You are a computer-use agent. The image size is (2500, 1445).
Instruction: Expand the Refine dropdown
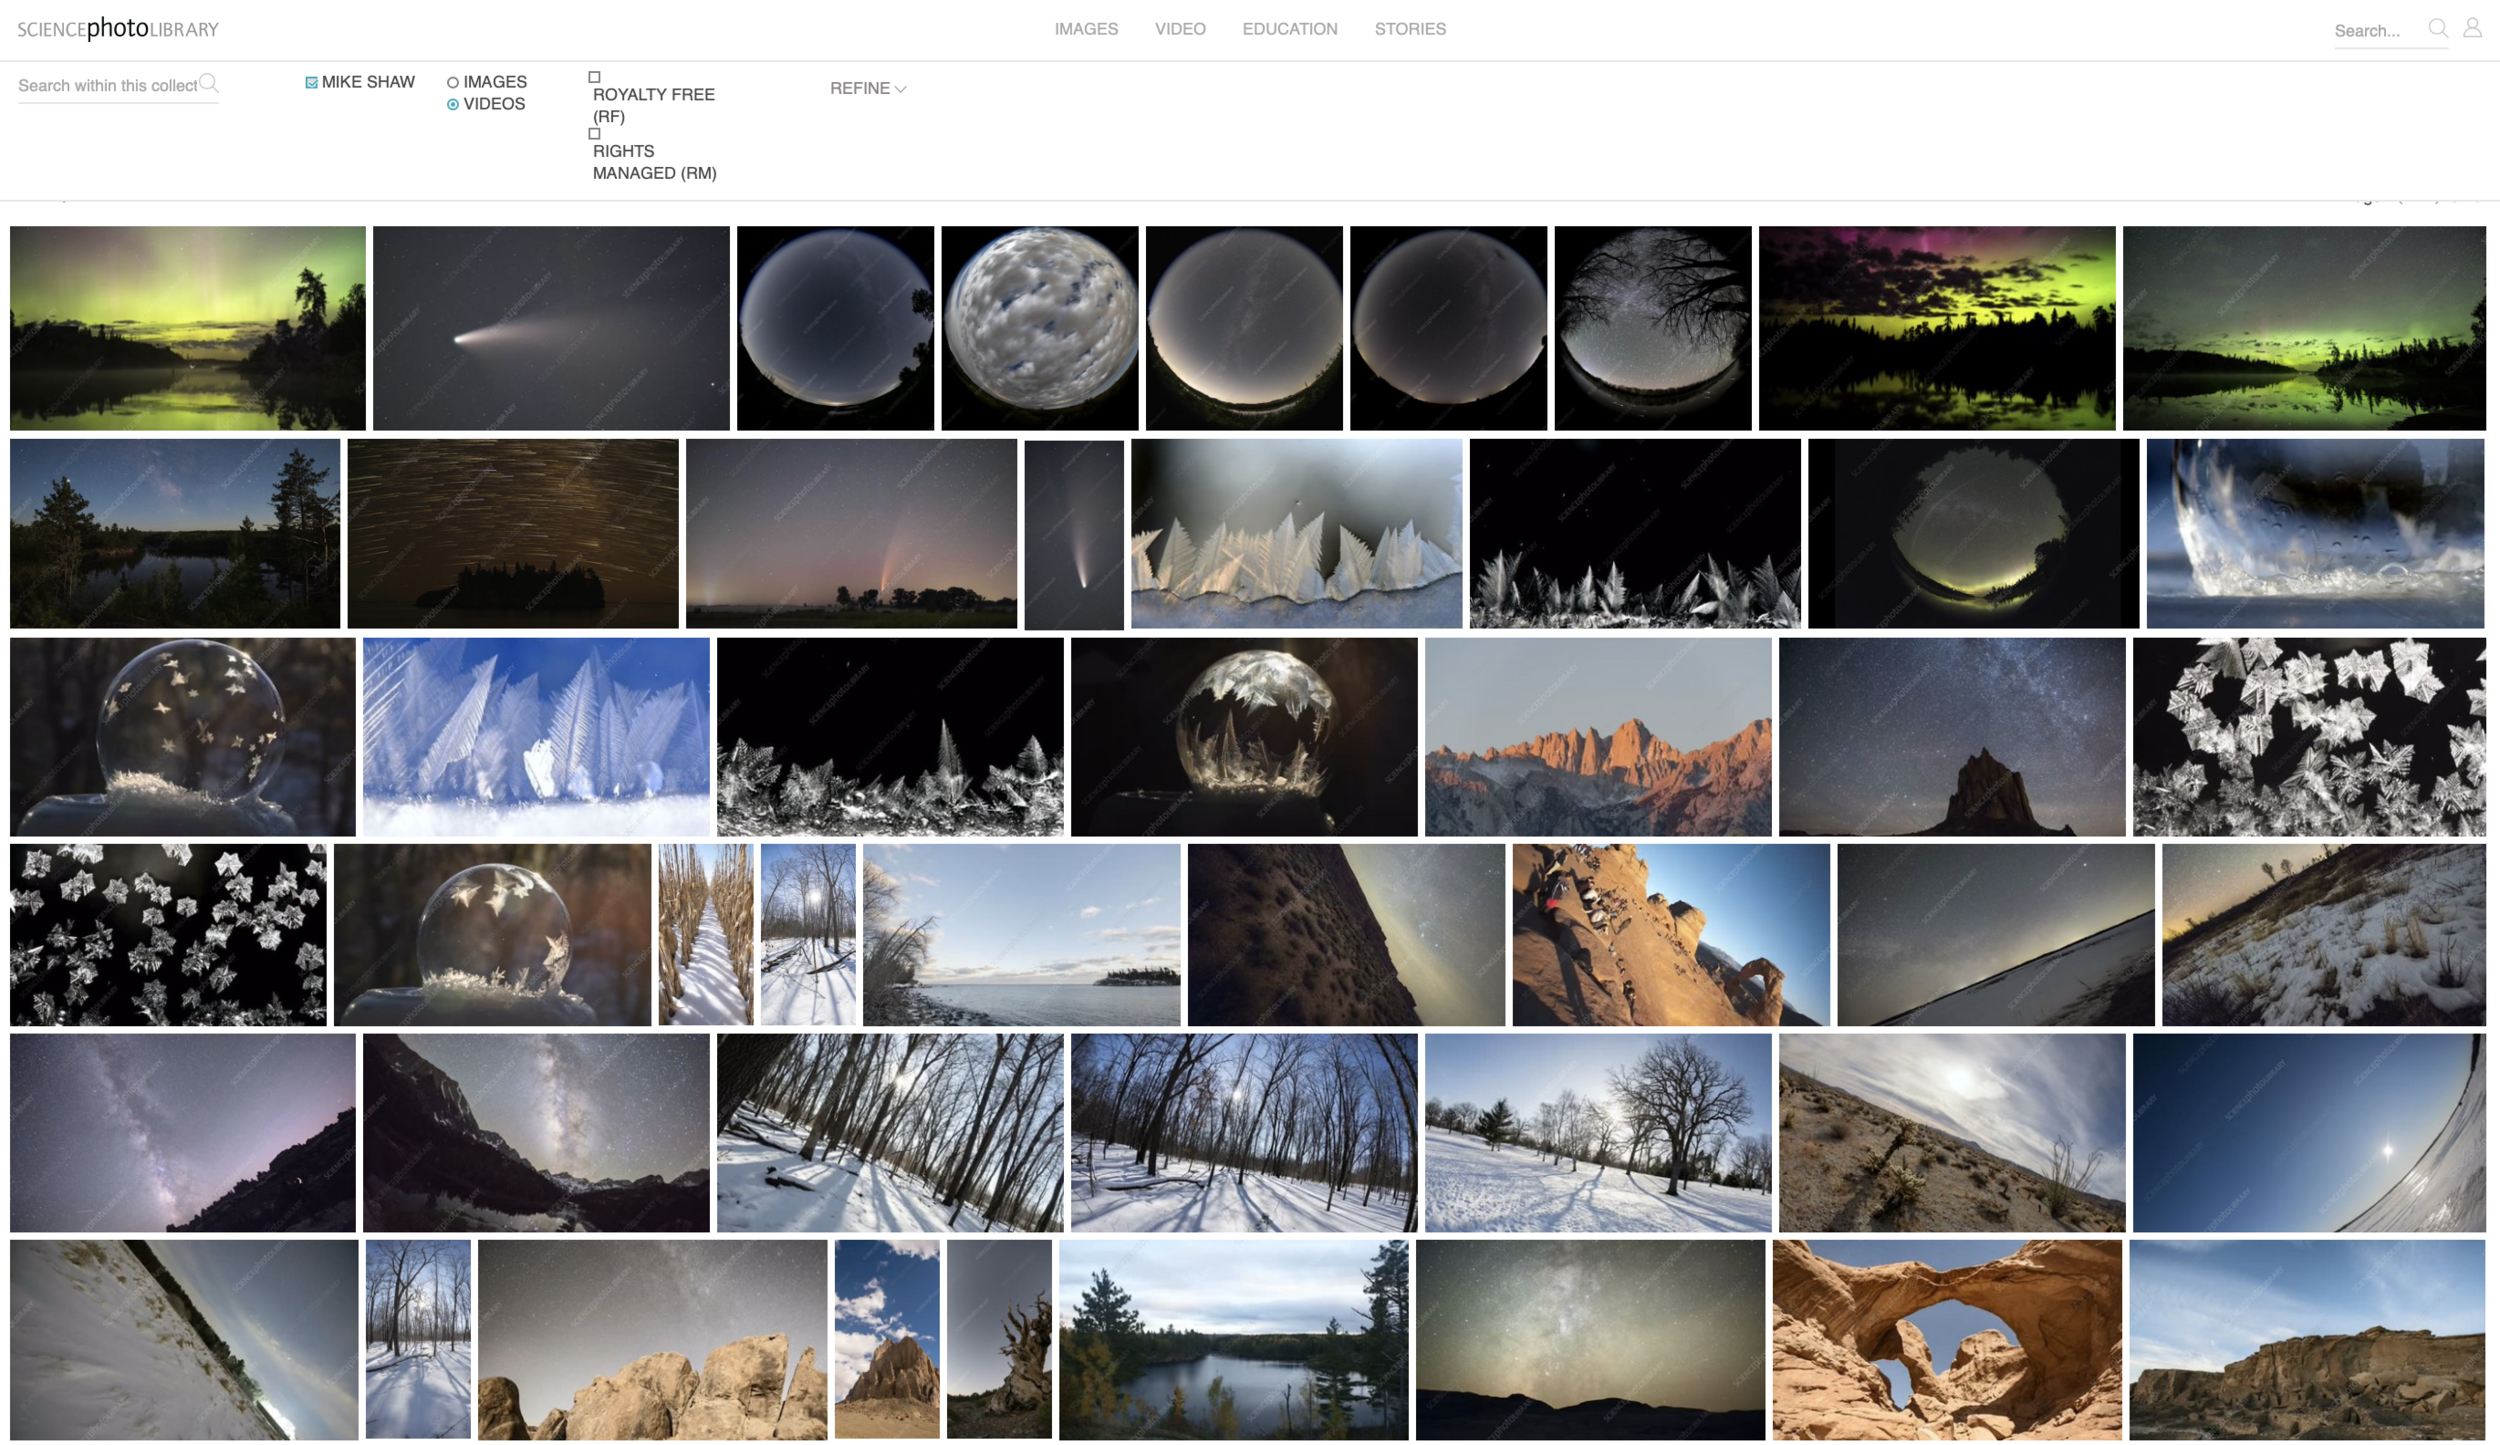point(867,89)
